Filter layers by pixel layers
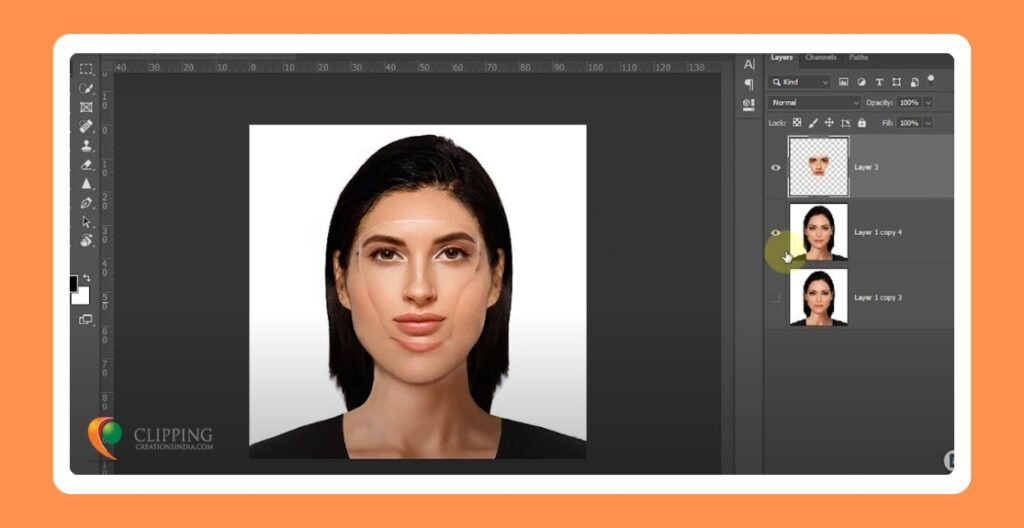The image size is (1024, 528). (x=843, y=82)
